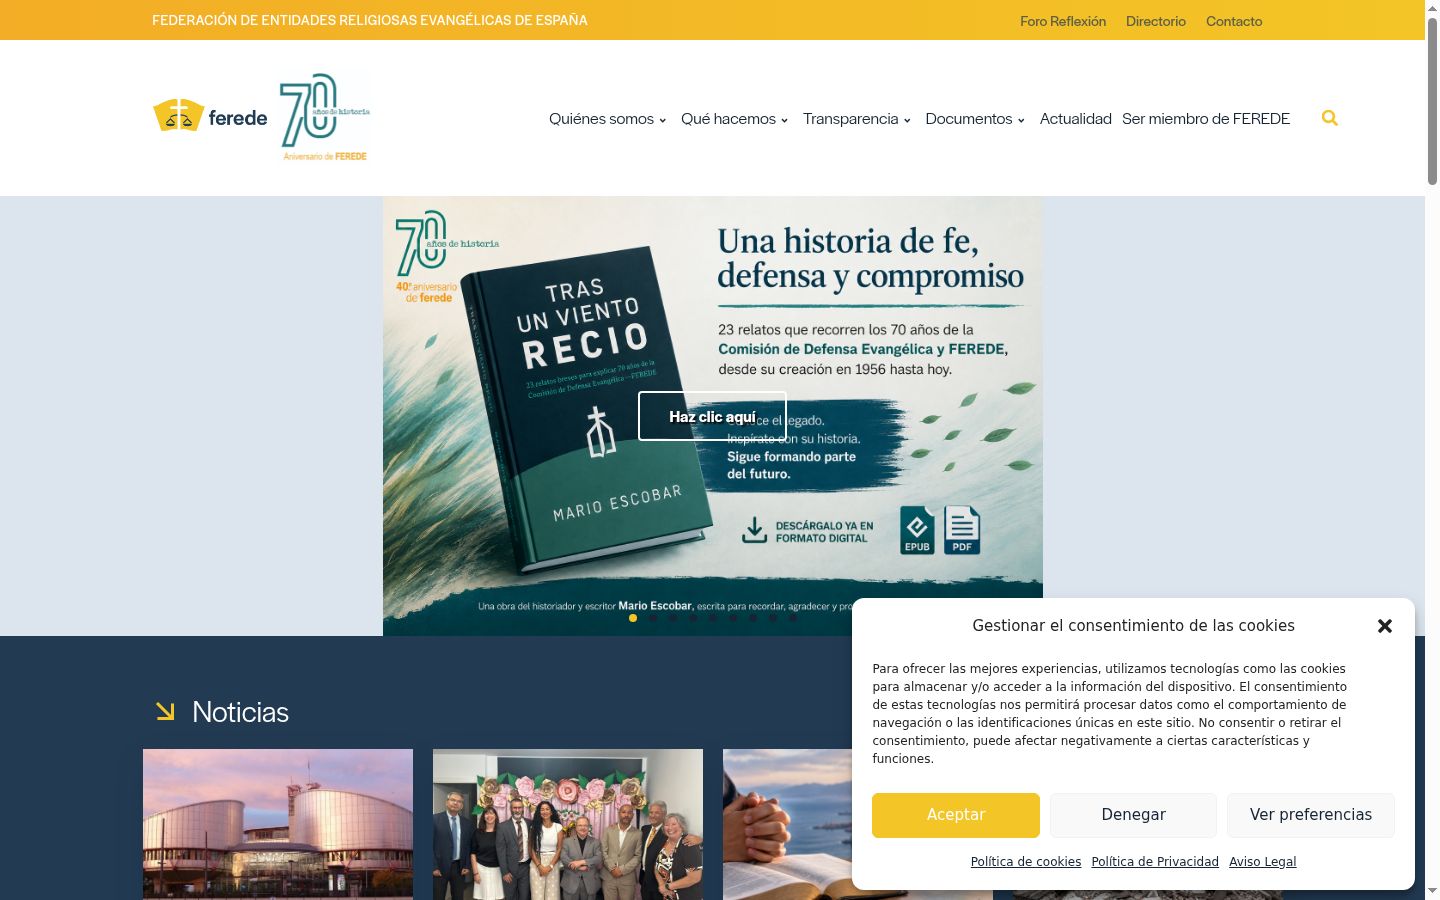Read the Política de cookies
The width and height of the screenshot is (1440, 900).
pyautogui.click(x=1026, y=862)
